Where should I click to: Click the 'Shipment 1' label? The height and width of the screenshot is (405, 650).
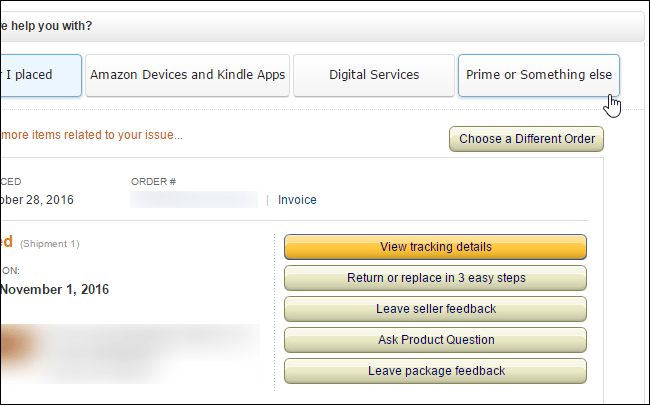pos(49,244)
